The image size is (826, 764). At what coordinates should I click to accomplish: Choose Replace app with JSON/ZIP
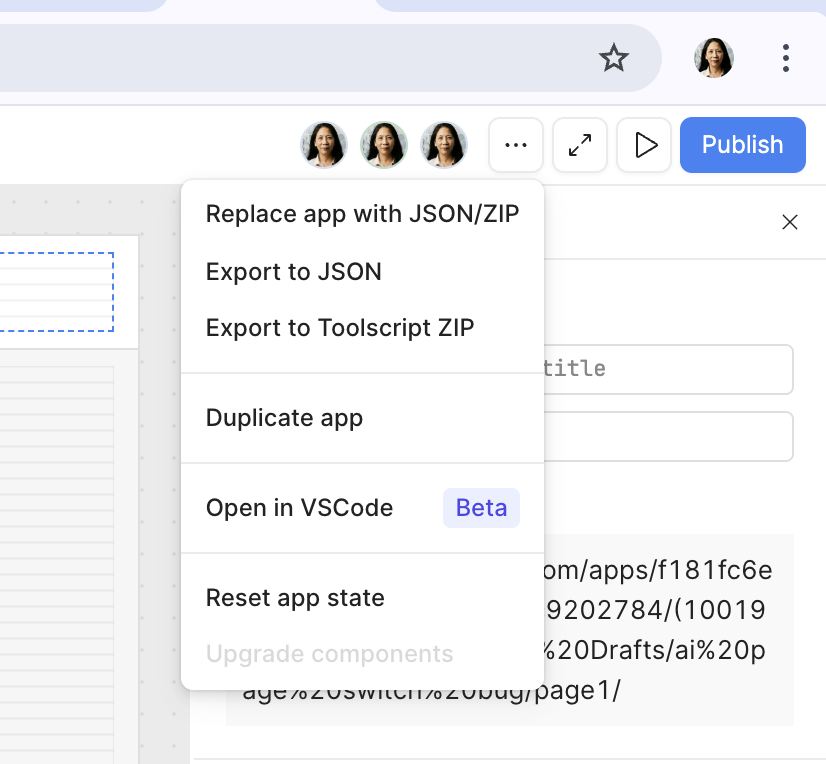coord(362,214)
